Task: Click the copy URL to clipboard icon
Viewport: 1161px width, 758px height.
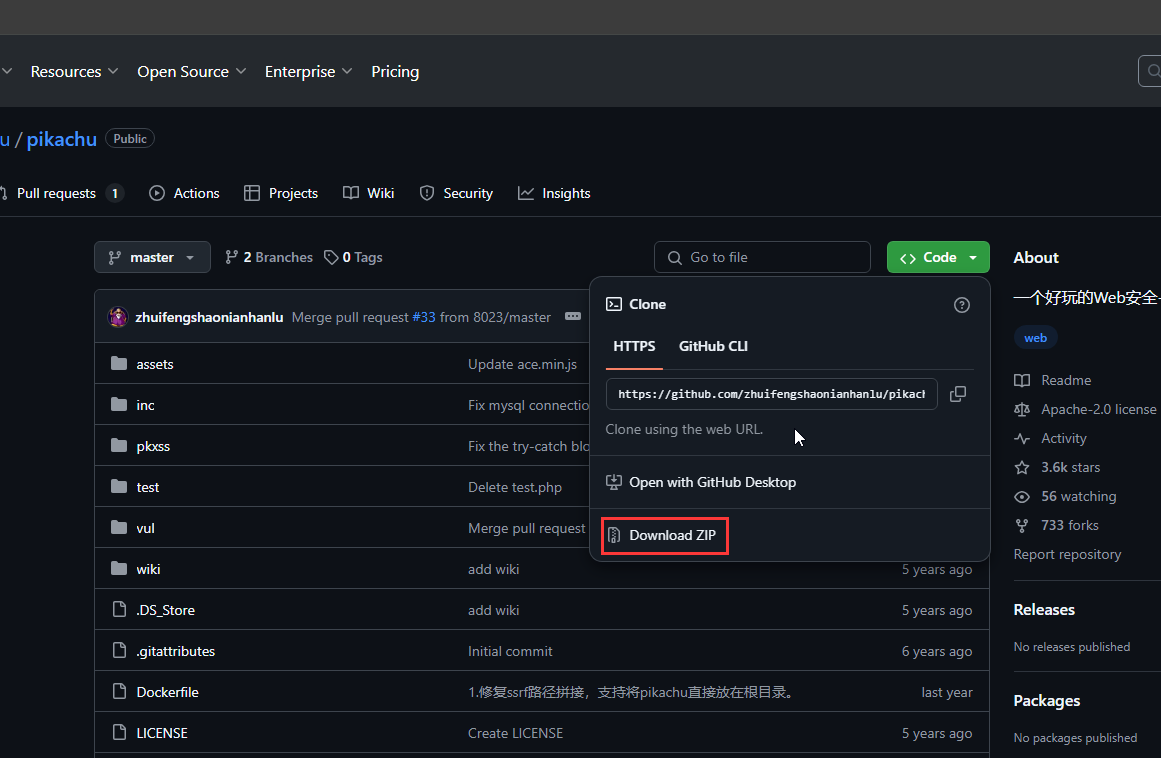Action: [x=957, y=394]
